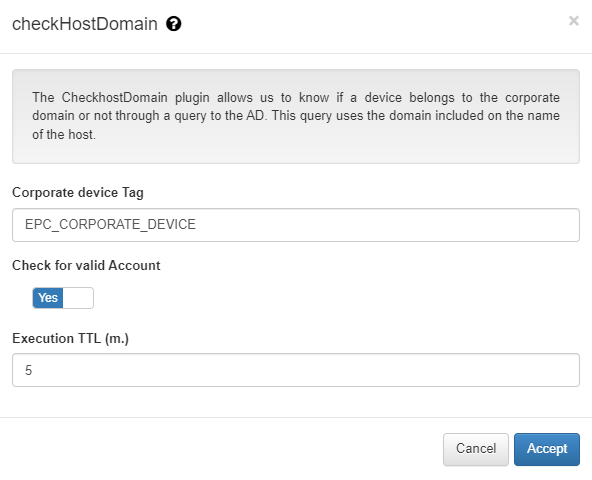Accept the checkHostDomain settings
592x480 pixels.
(547, 449)
